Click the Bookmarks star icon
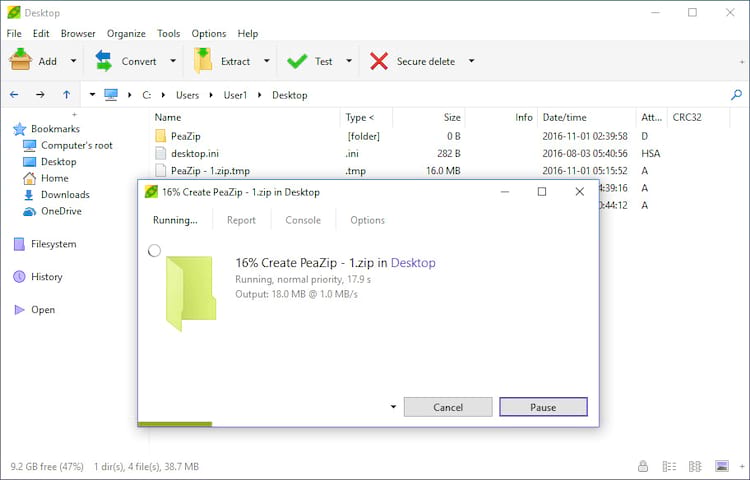 coord(20,129)
